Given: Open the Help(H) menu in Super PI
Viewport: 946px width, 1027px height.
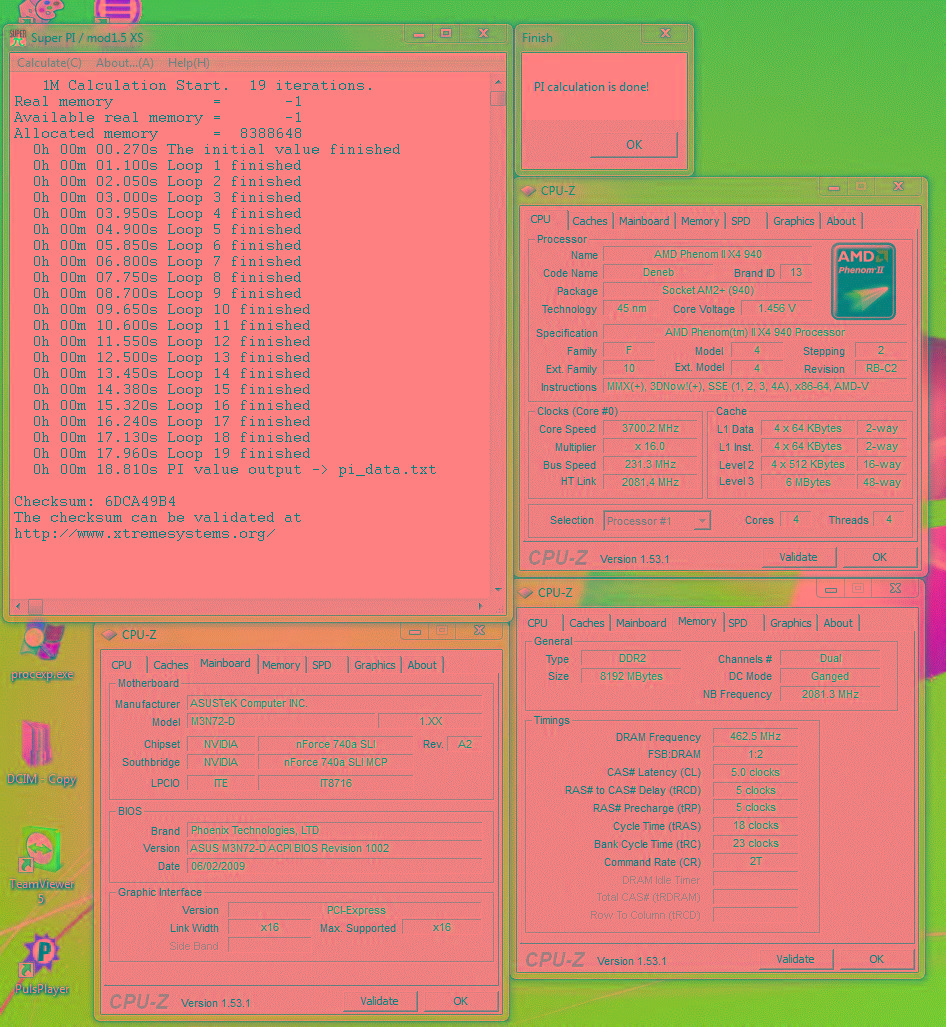Looking at the screenshot, I should (x=189, y=63).
